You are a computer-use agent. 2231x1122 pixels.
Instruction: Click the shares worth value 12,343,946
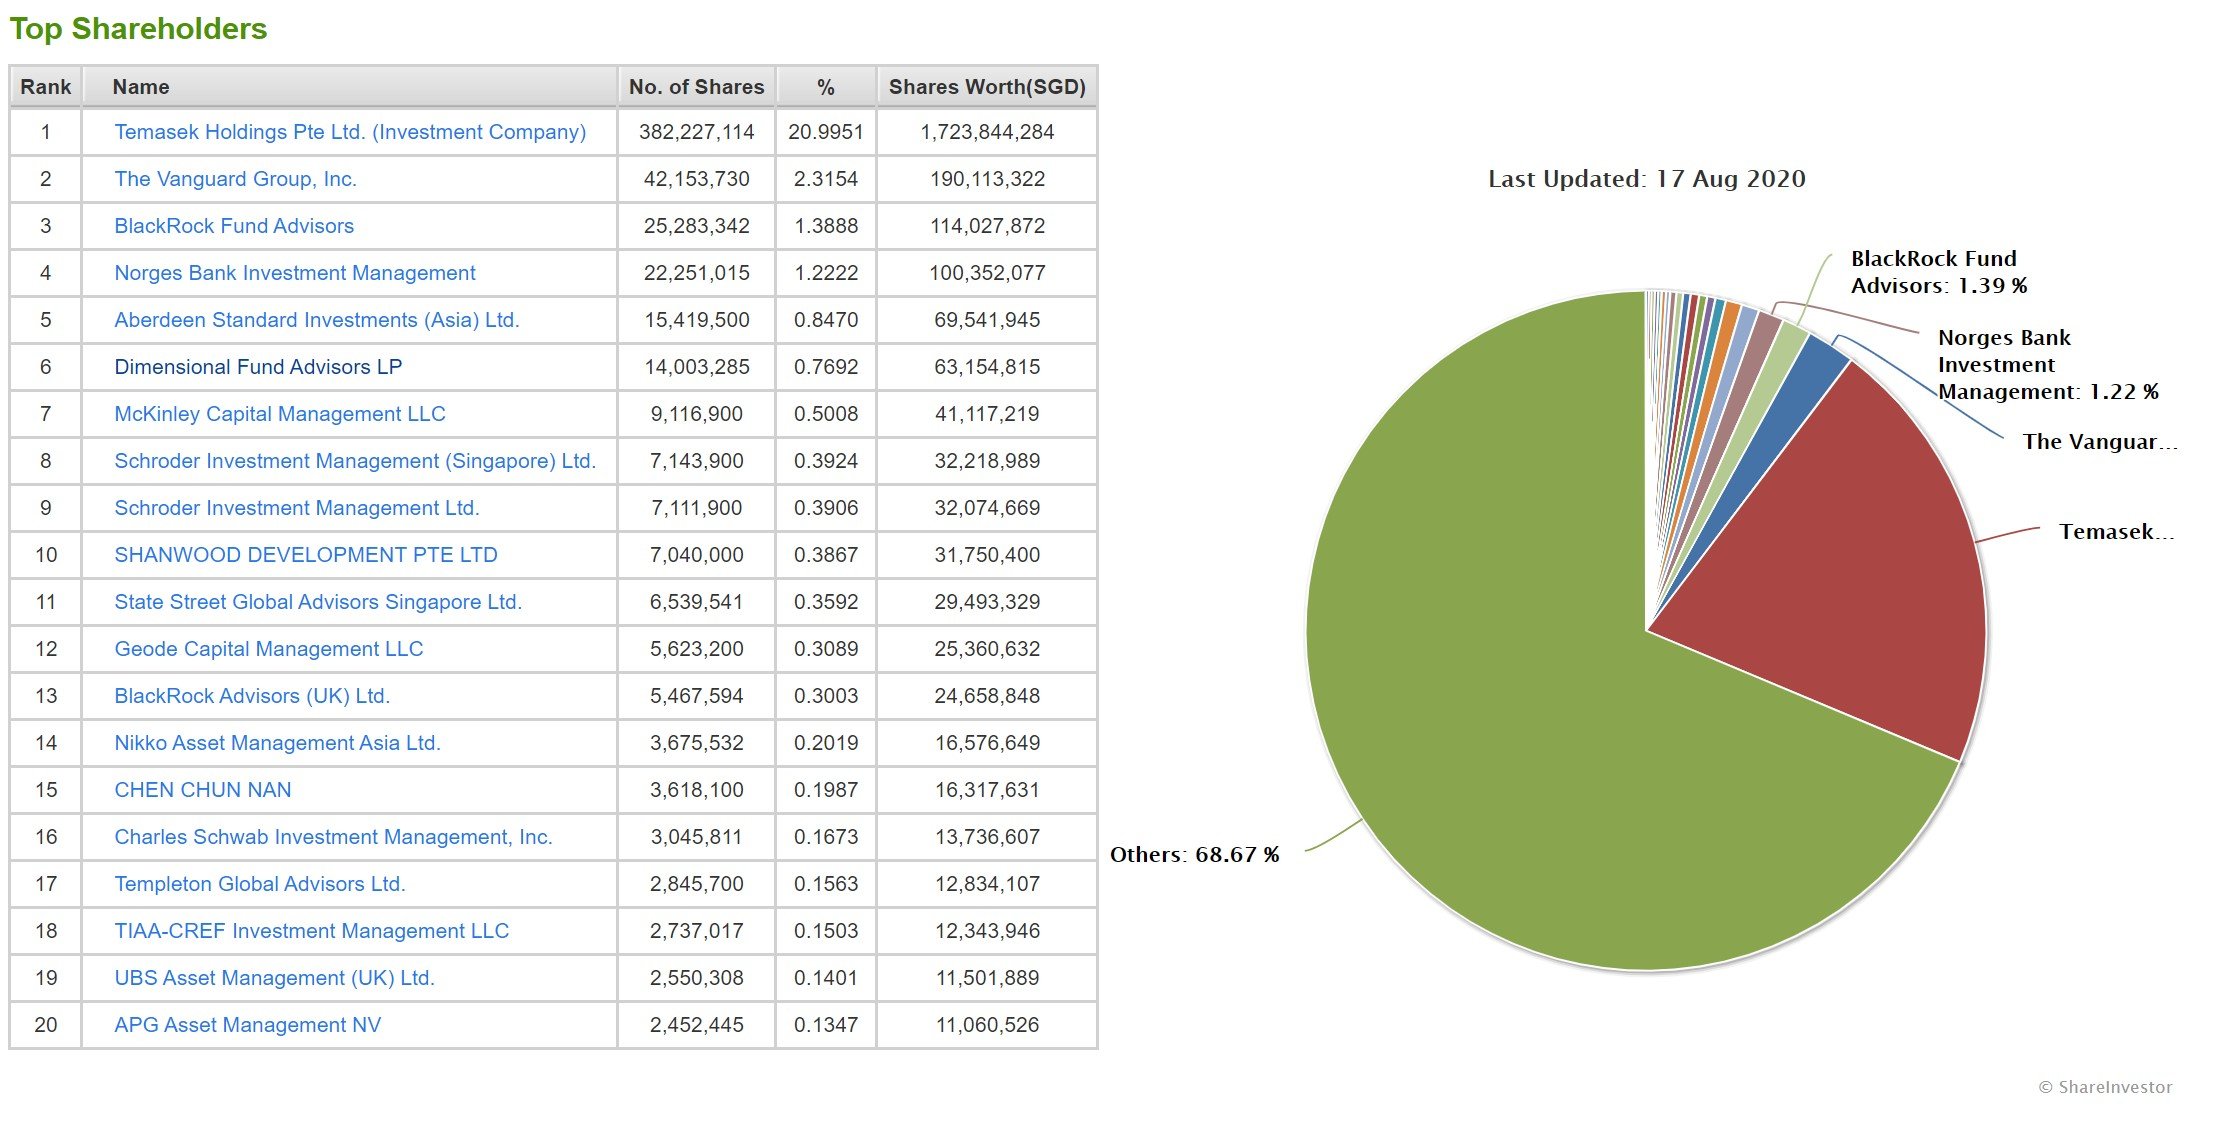pos(987,931)
